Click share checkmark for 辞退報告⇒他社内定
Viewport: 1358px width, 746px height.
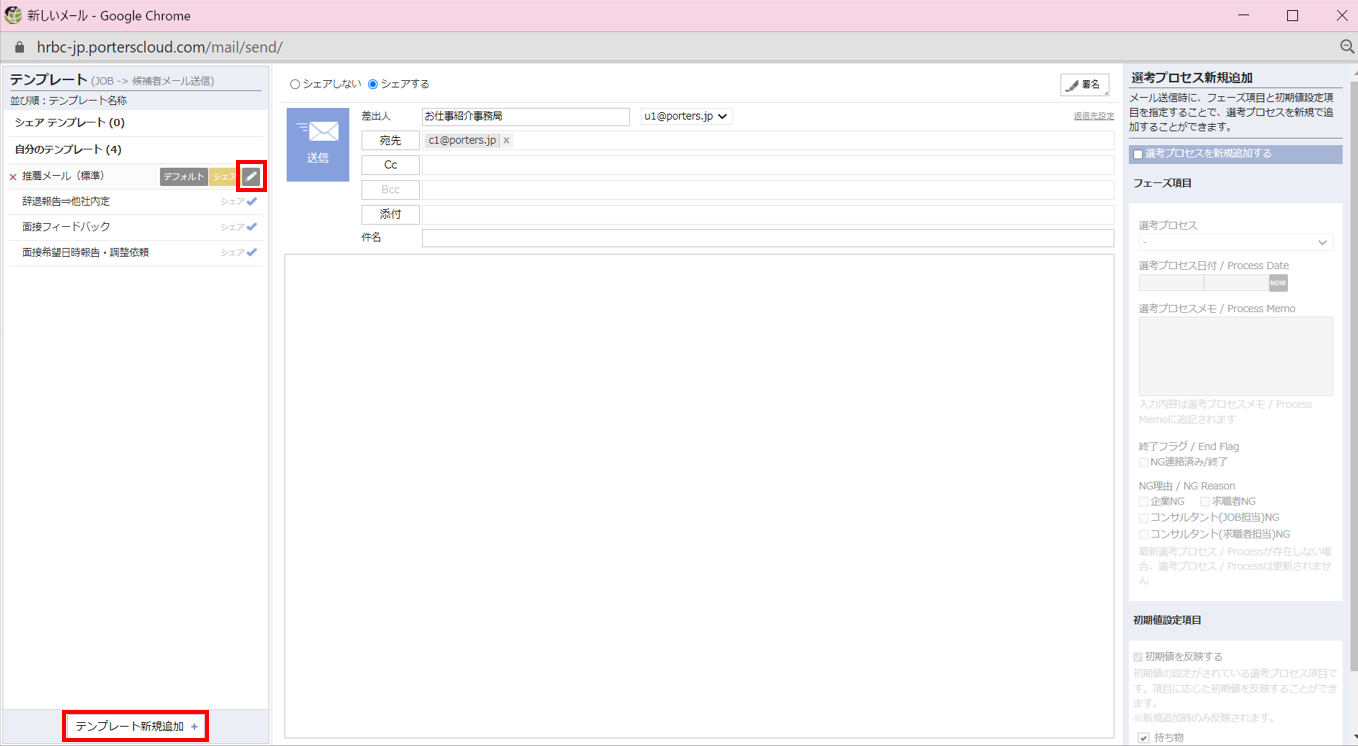[252, 201]
